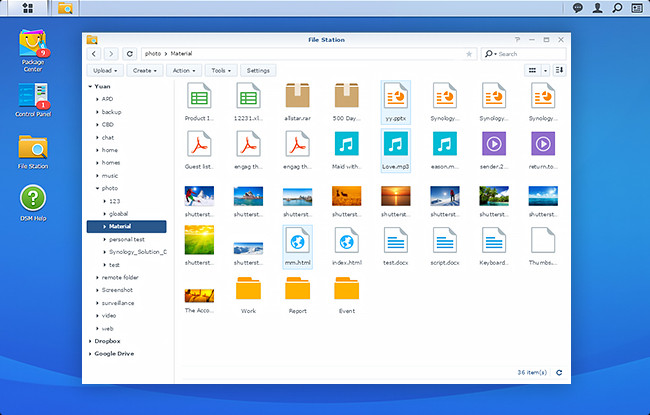Bookmark current folder with the star icon

469,53
